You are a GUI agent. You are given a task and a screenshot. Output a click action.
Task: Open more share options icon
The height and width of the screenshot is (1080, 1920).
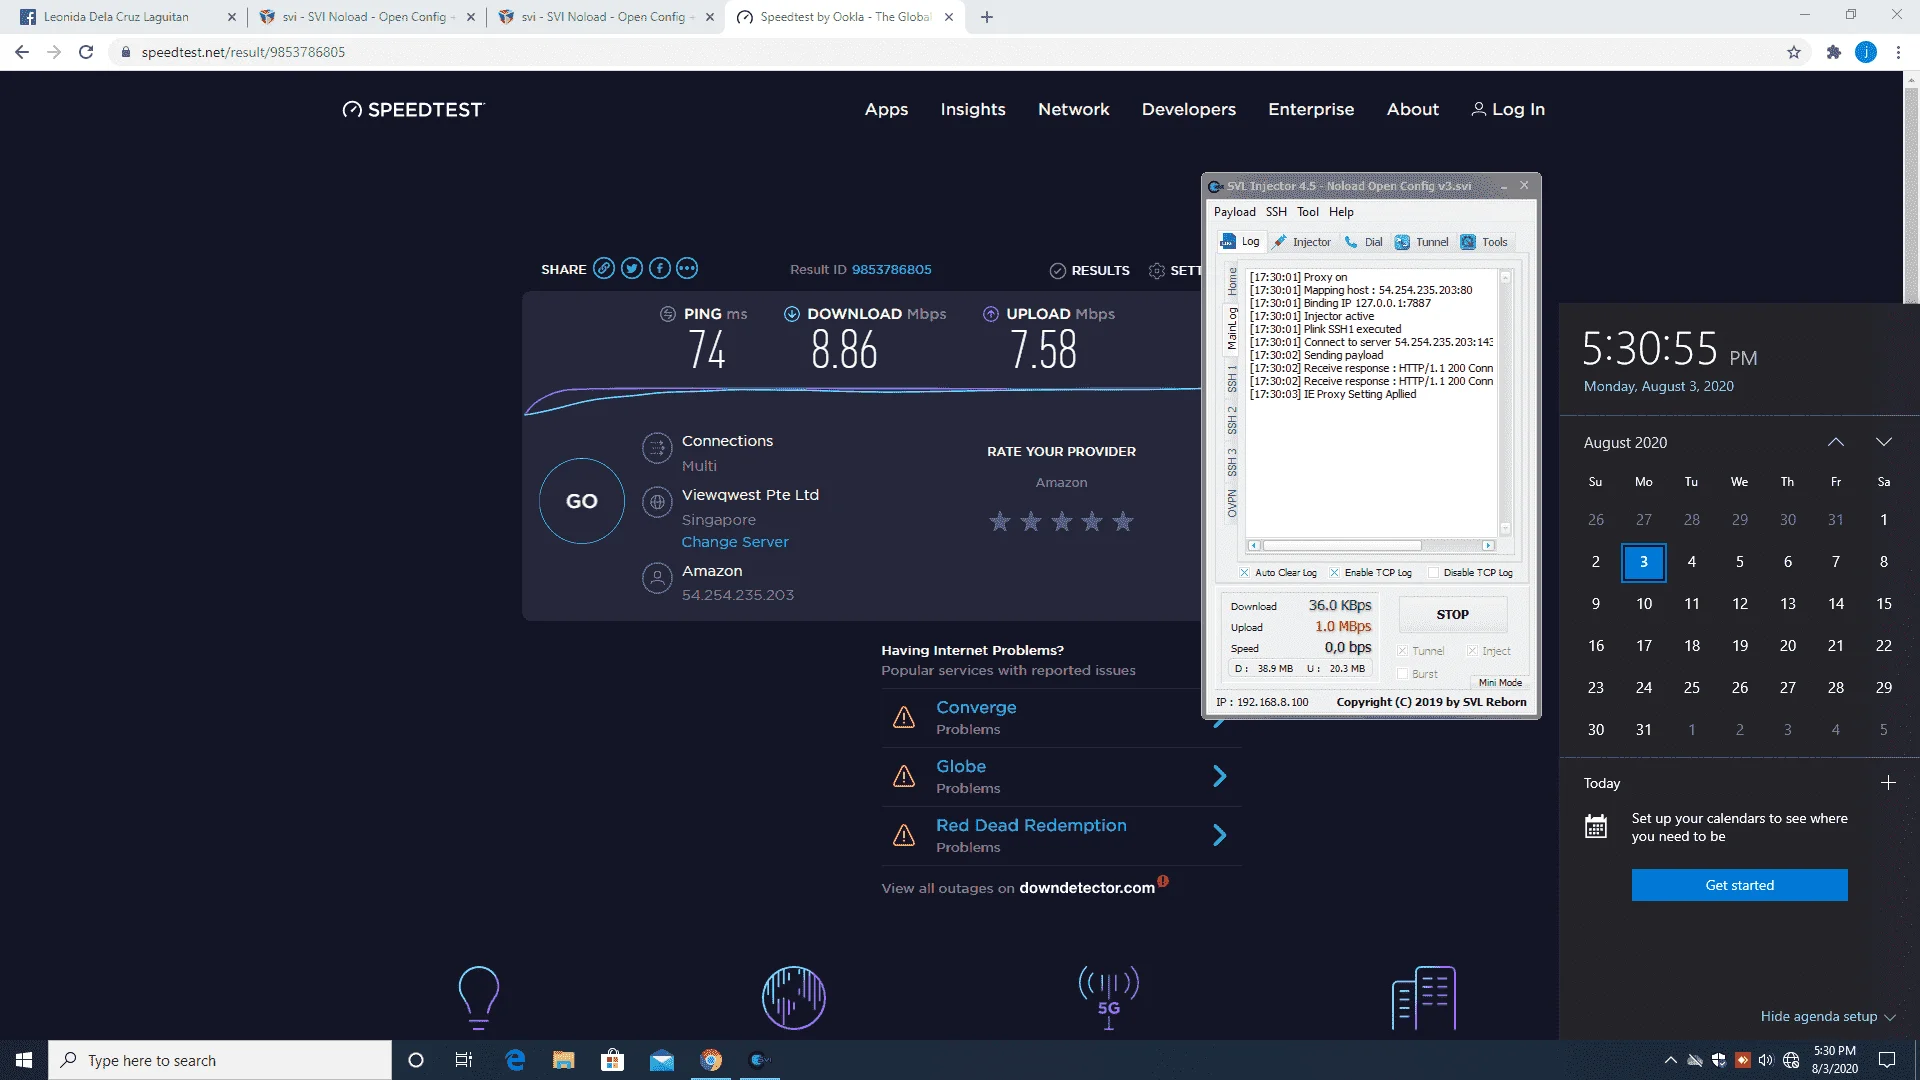pos(687,268)
